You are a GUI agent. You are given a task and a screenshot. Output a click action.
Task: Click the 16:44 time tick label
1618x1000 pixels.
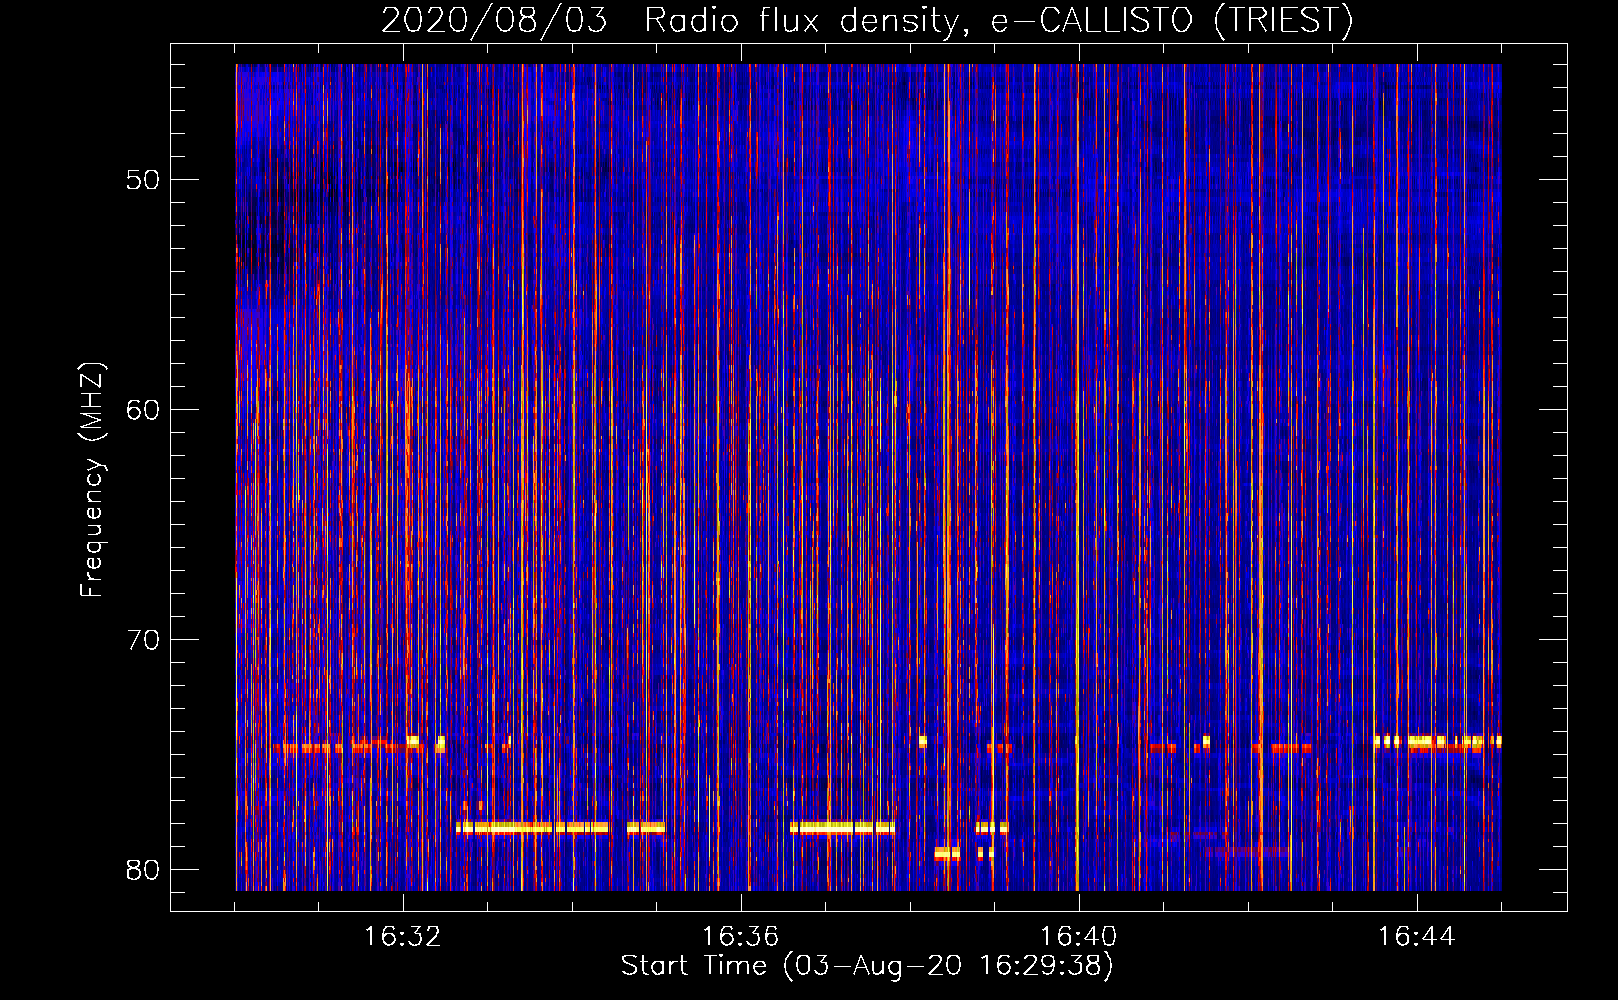point(1417,937)
